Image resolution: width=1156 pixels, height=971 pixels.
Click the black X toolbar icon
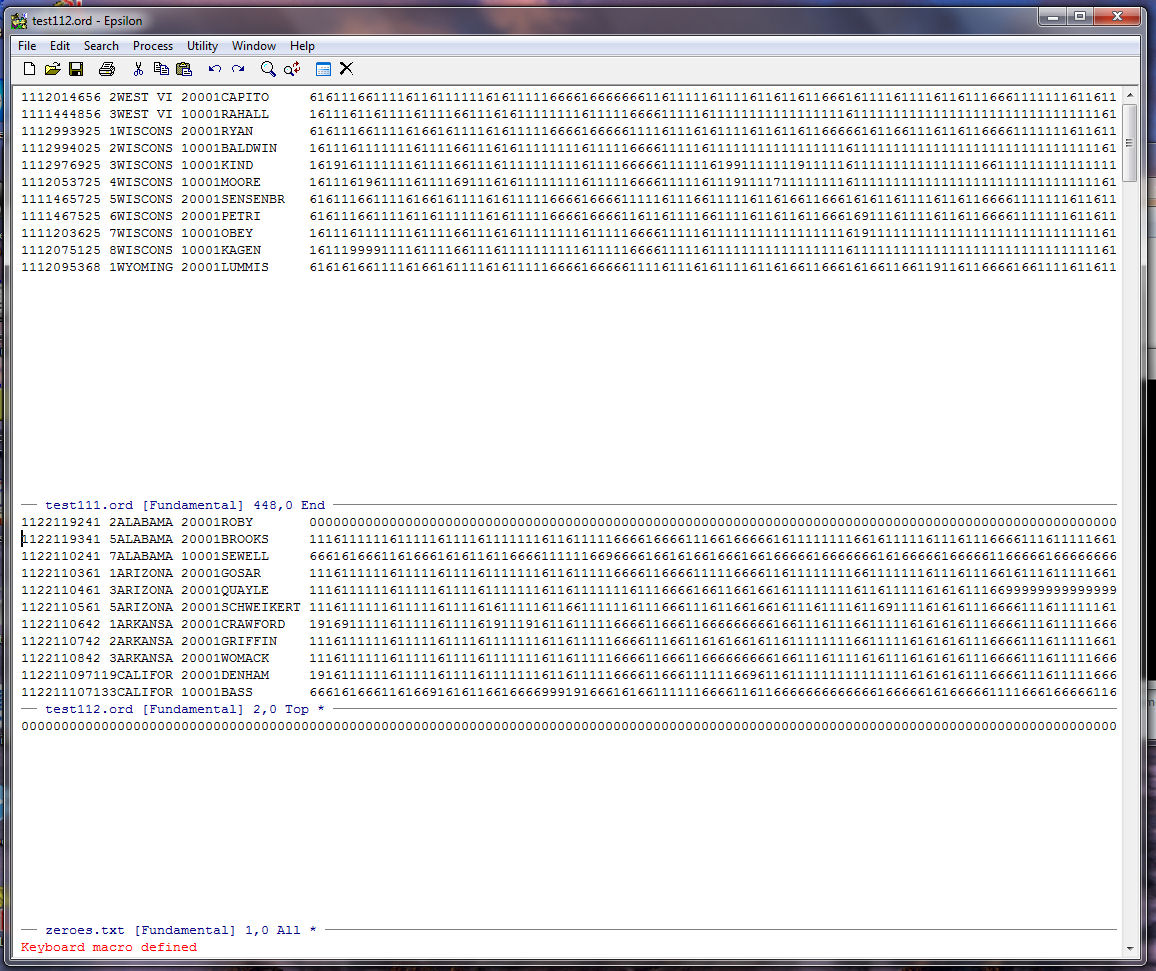click(x=346, y=69)
